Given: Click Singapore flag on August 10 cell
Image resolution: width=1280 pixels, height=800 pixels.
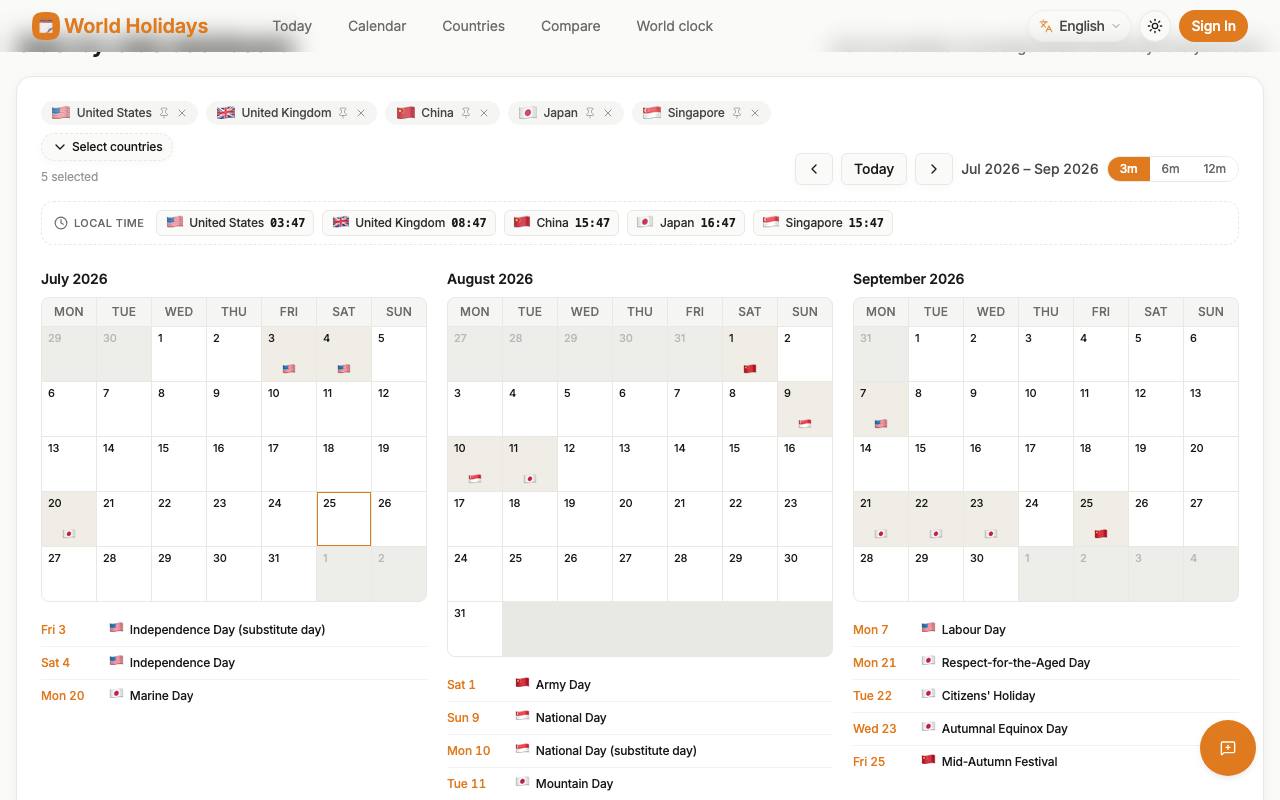Looking at the screenshot, I should [x=475, y=479].
